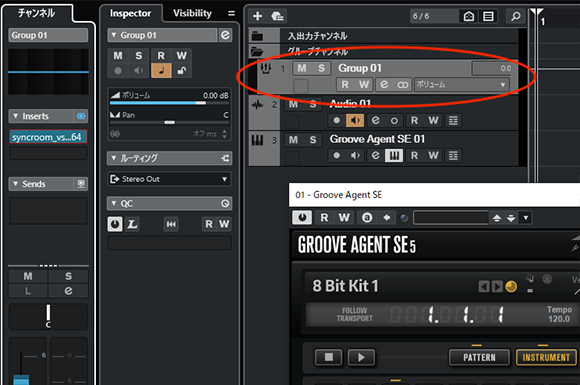Screen dimensions: 580x385
Task: Click the Inspector monitor speaker icon
Action: coord(139,70)
